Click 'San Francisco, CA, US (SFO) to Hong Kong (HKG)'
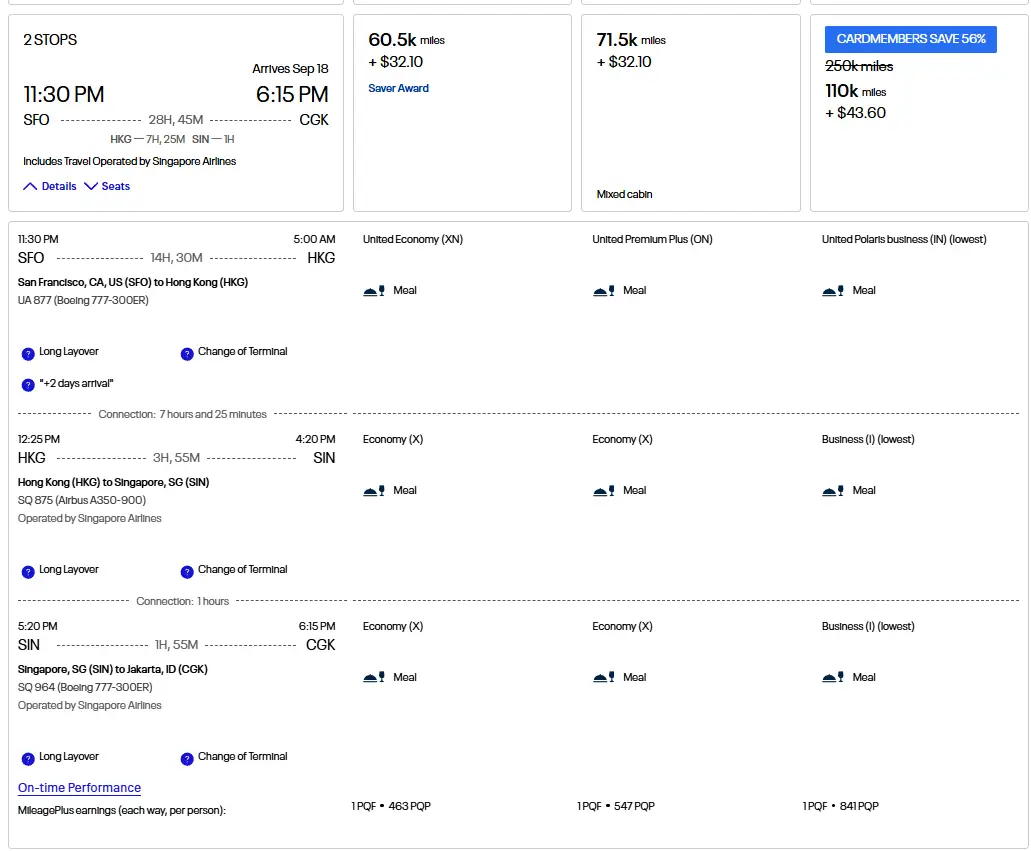Viewport: 1031px width, 851px height. (x=133, y=282)
